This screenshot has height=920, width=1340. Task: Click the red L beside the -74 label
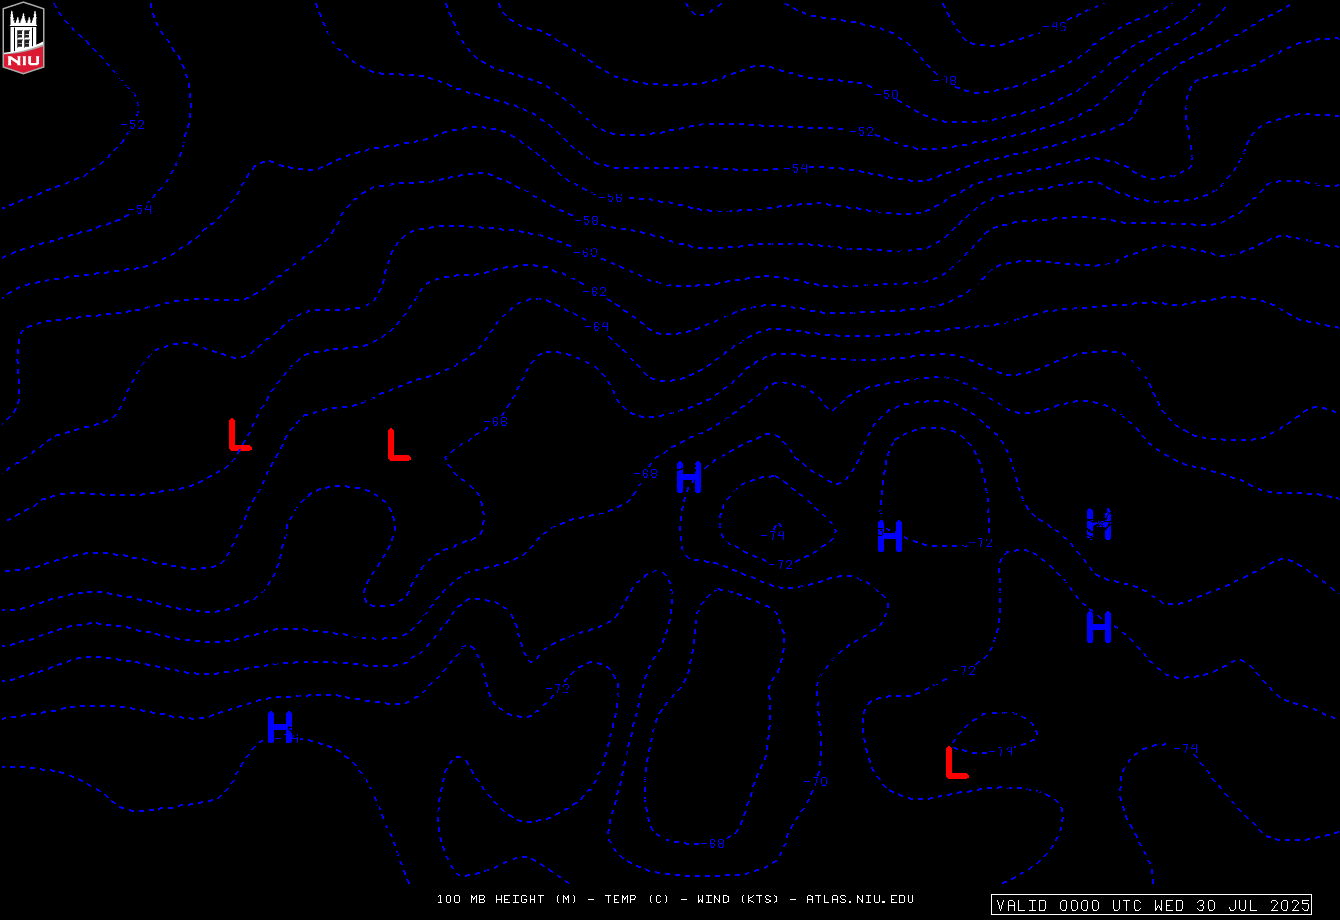coord(957,762)
